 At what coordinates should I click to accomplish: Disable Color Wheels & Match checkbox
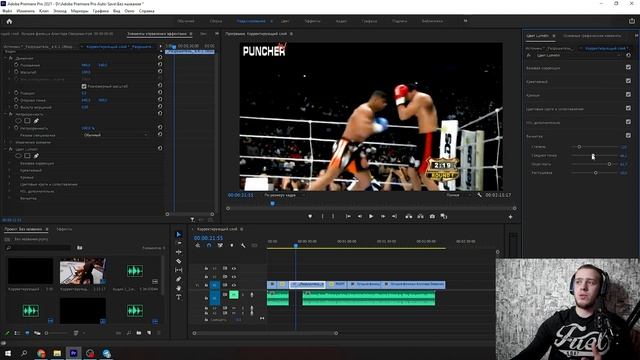628,108
